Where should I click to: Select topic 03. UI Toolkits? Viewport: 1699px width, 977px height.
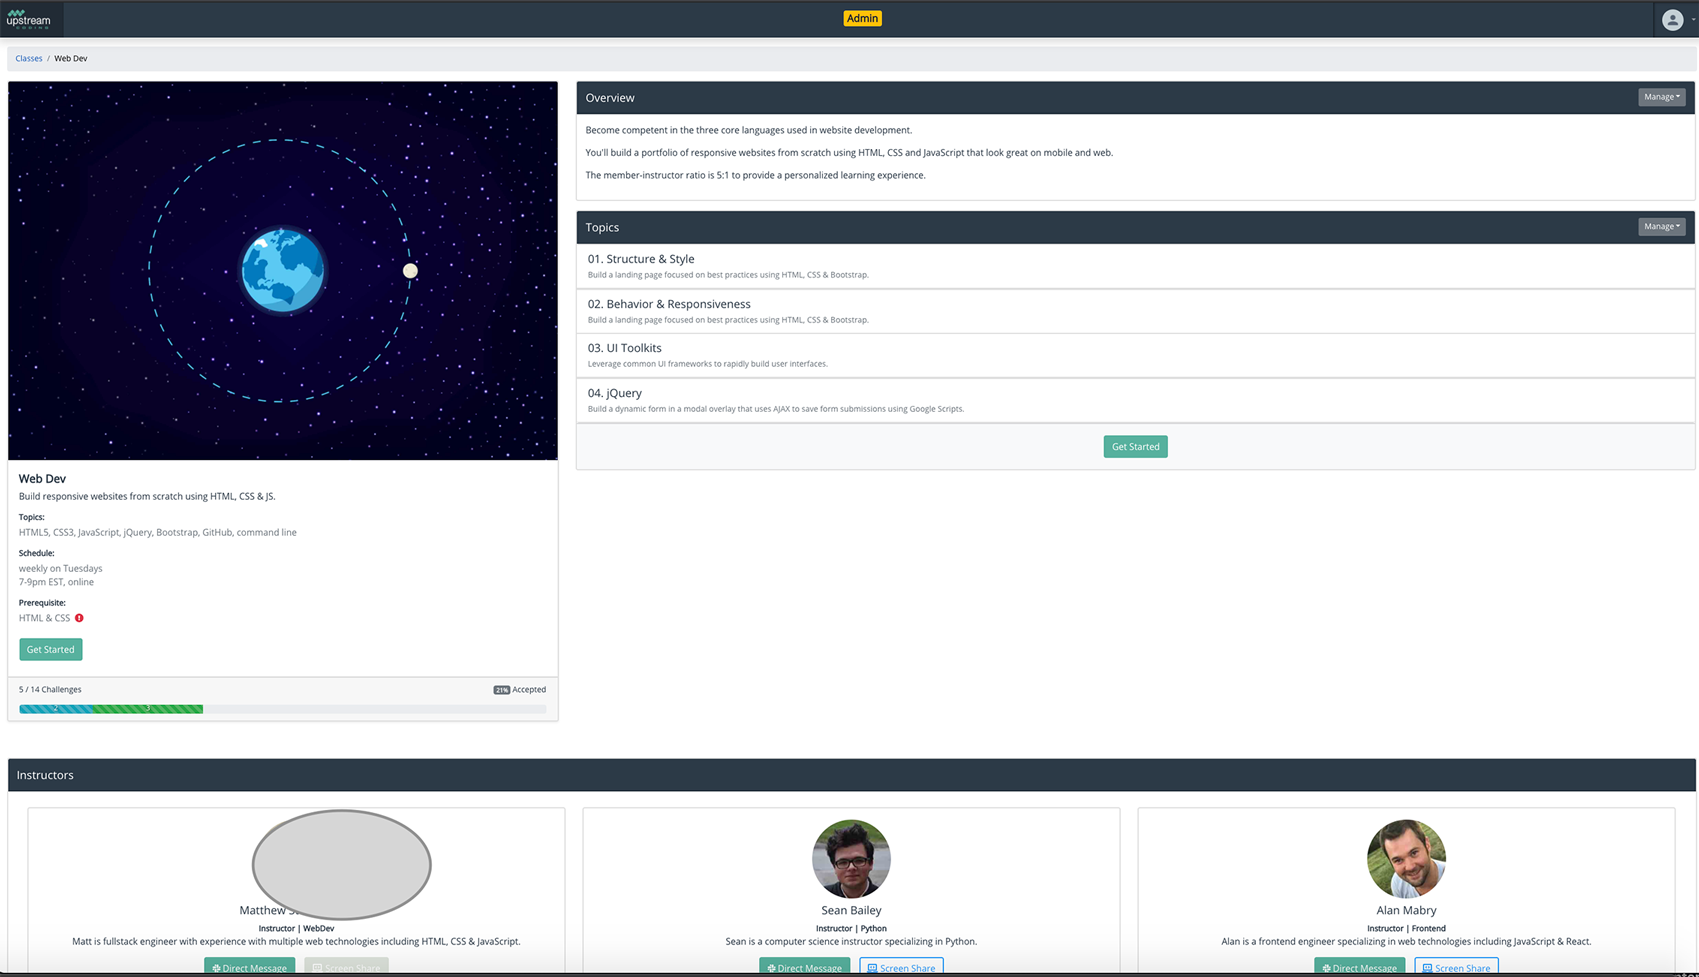click(x=624, y=347)
